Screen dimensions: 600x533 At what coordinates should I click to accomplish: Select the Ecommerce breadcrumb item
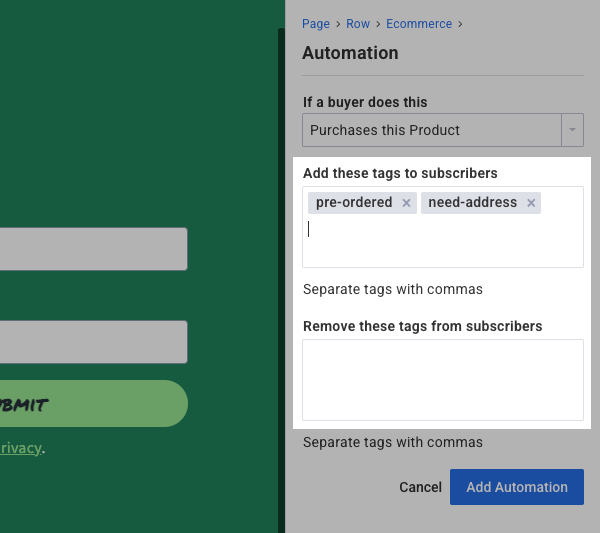point(419,24)
